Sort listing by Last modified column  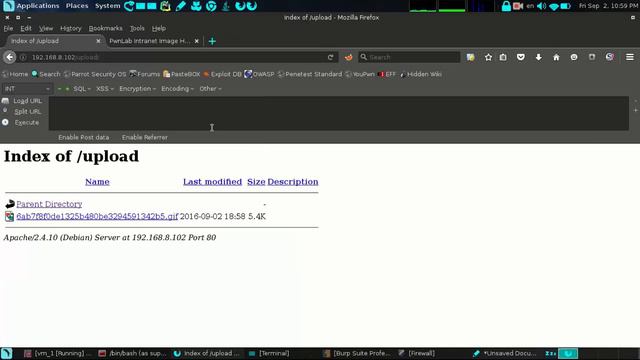[x=212, y=182]
